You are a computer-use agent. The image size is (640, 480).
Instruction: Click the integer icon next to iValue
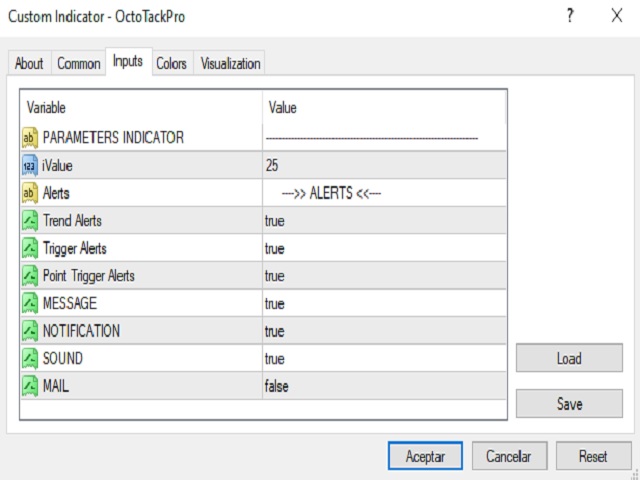tap(30, 165)
